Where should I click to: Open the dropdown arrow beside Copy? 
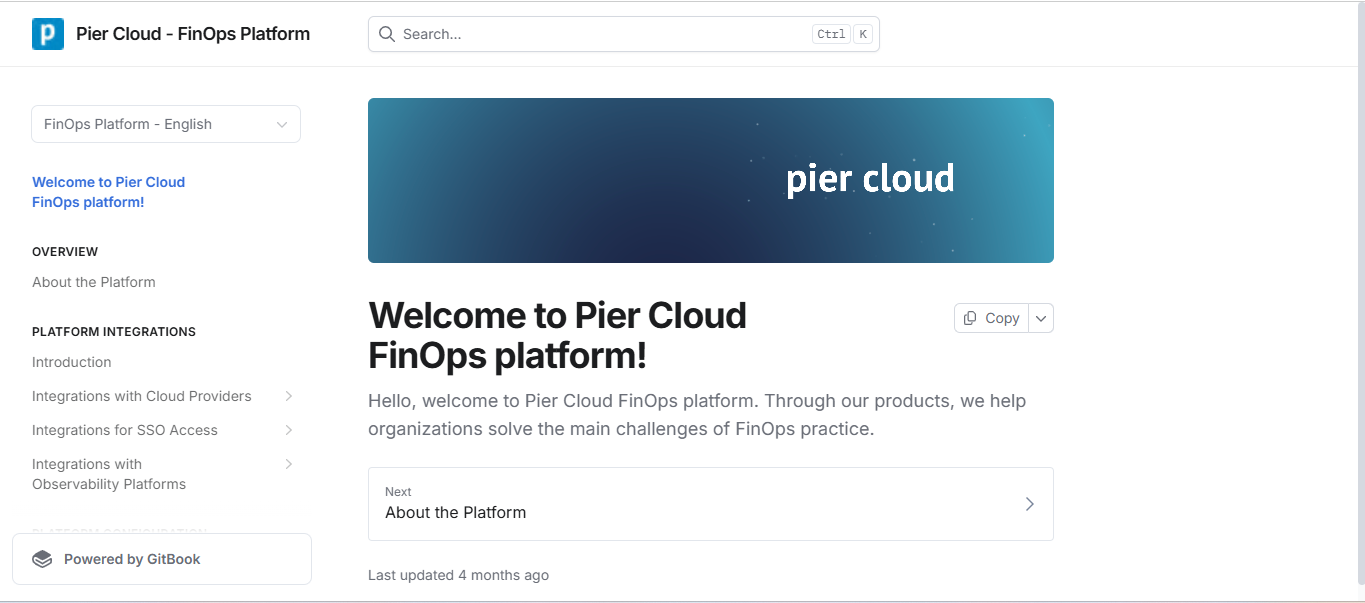1041,318
